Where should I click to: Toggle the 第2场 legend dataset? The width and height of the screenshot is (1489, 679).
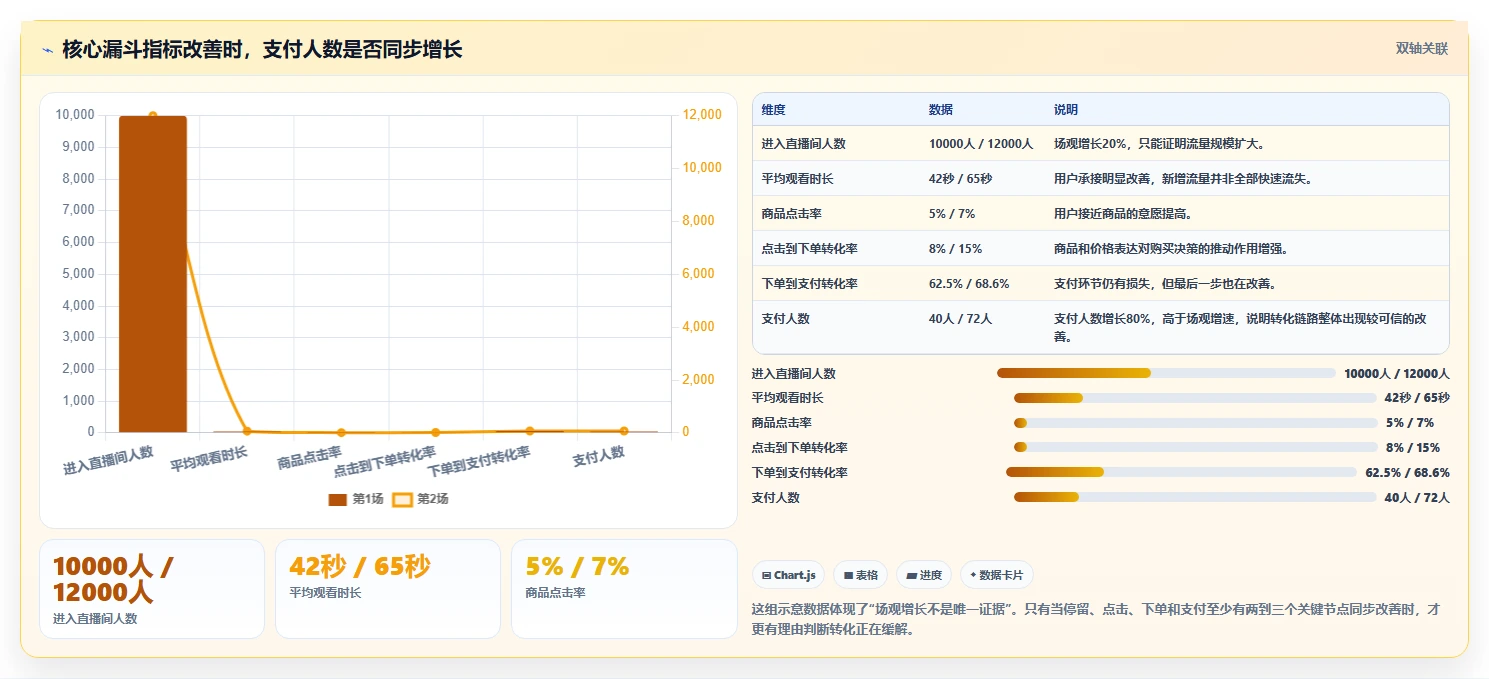(x=420, y=499)
